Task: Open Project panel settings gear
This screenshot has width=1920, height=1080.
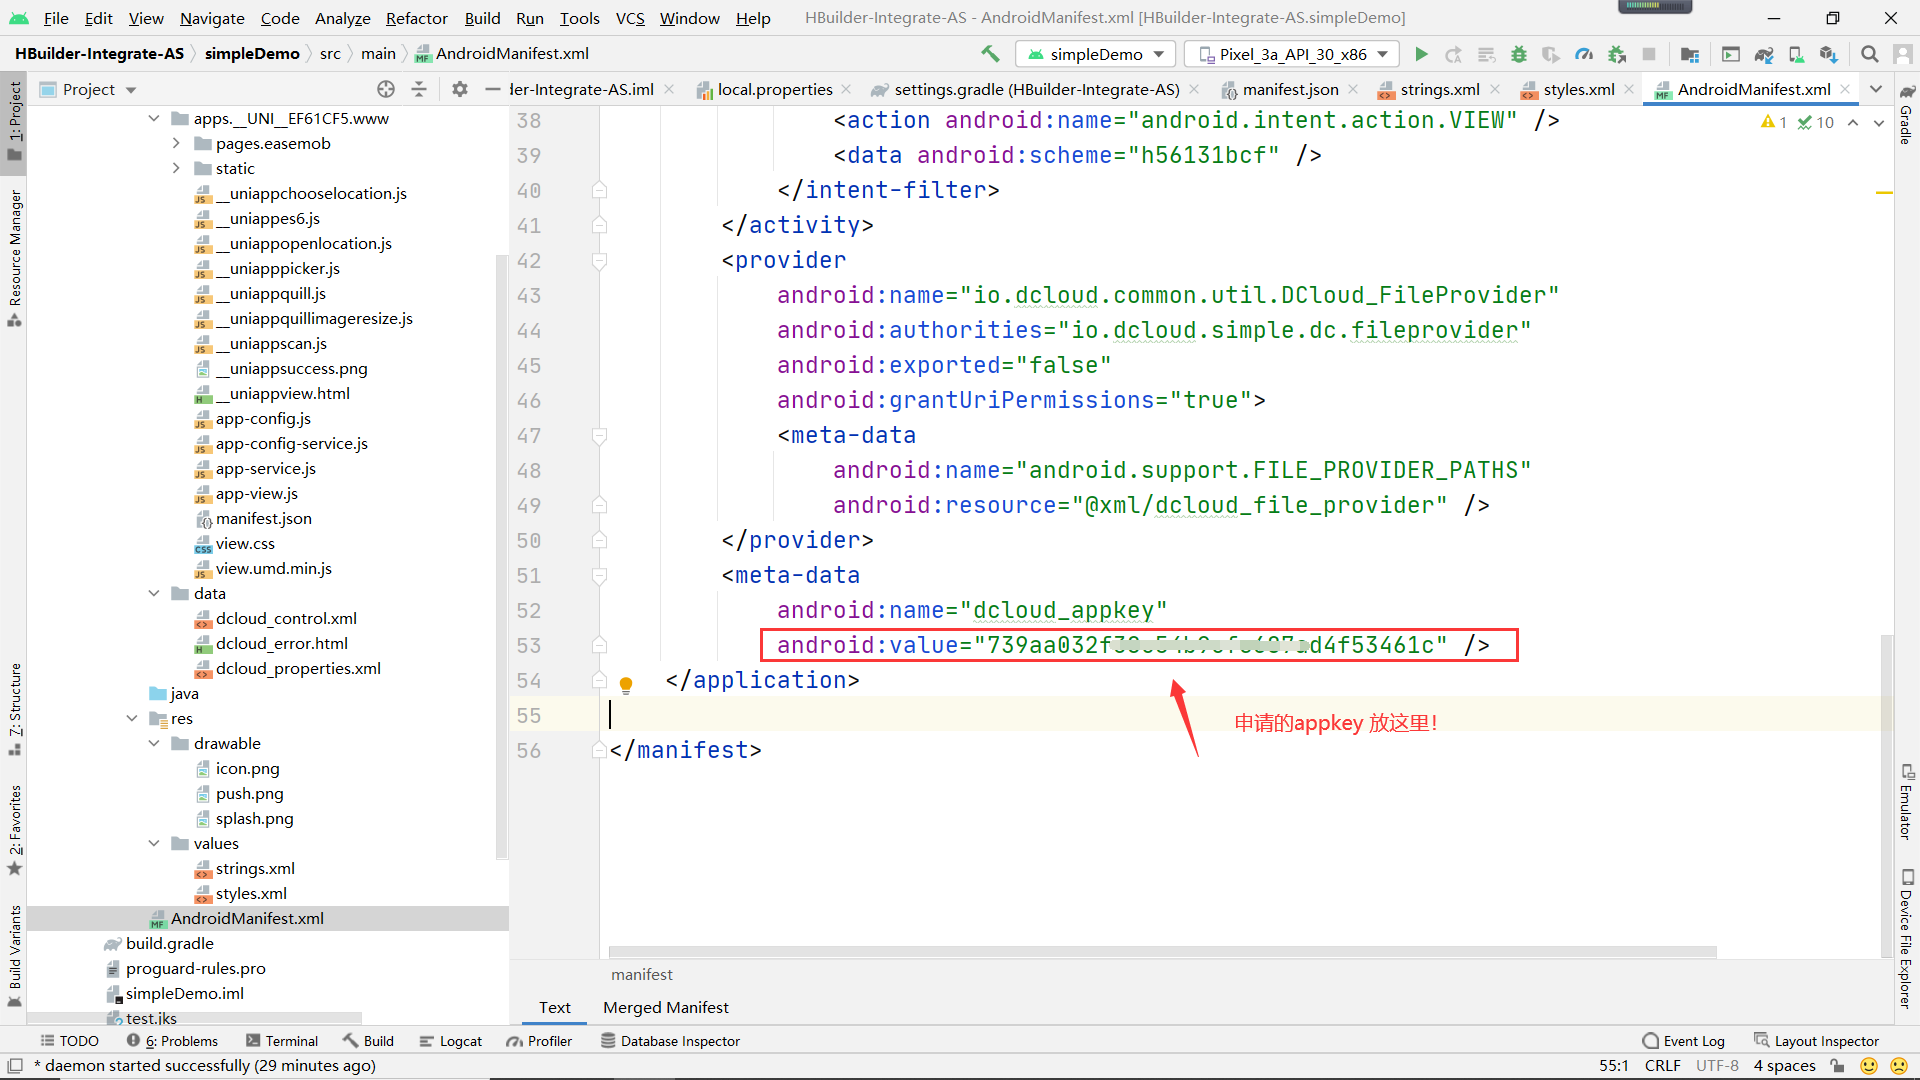Action: (x=459, y=89)
